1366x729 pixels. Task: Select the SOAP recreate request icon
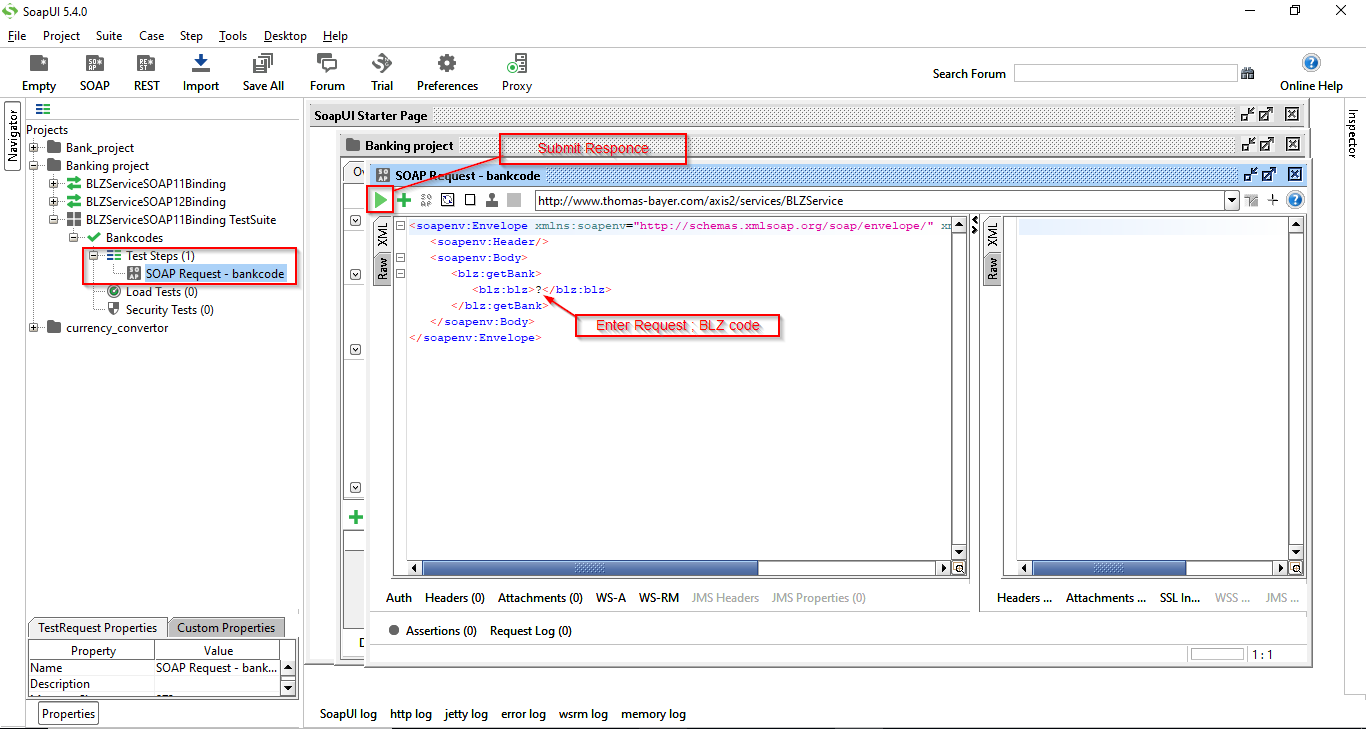pyautogui.click(x=426, y=199)
